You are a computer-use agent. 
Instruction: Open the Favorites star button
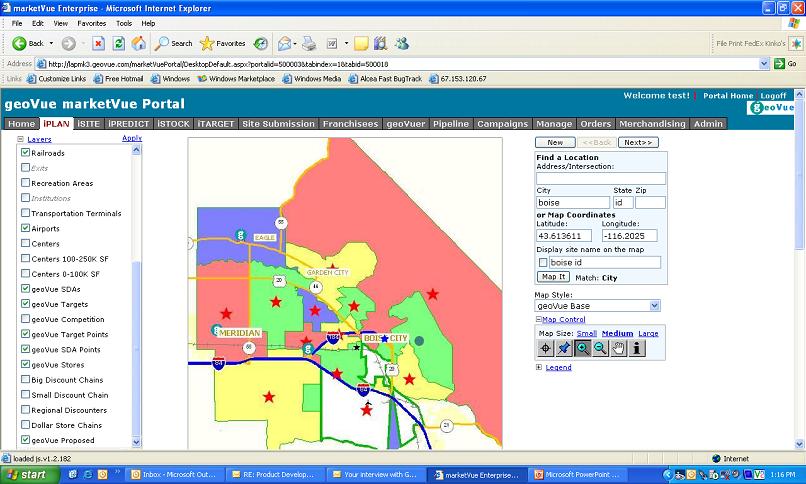(223, 44)
